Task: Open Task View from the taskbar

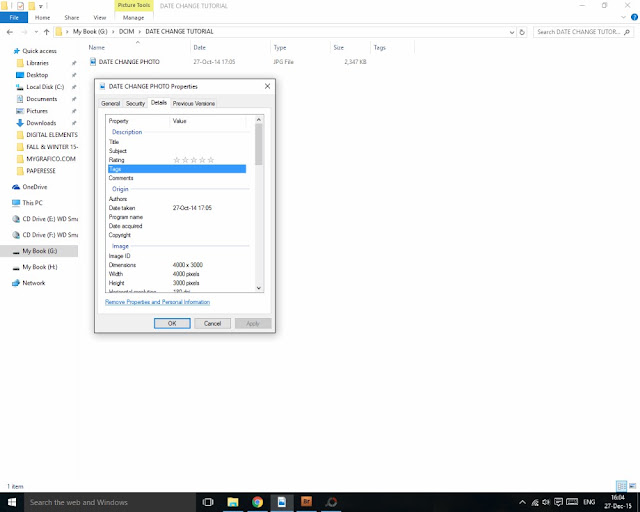Action: point(208,502)
